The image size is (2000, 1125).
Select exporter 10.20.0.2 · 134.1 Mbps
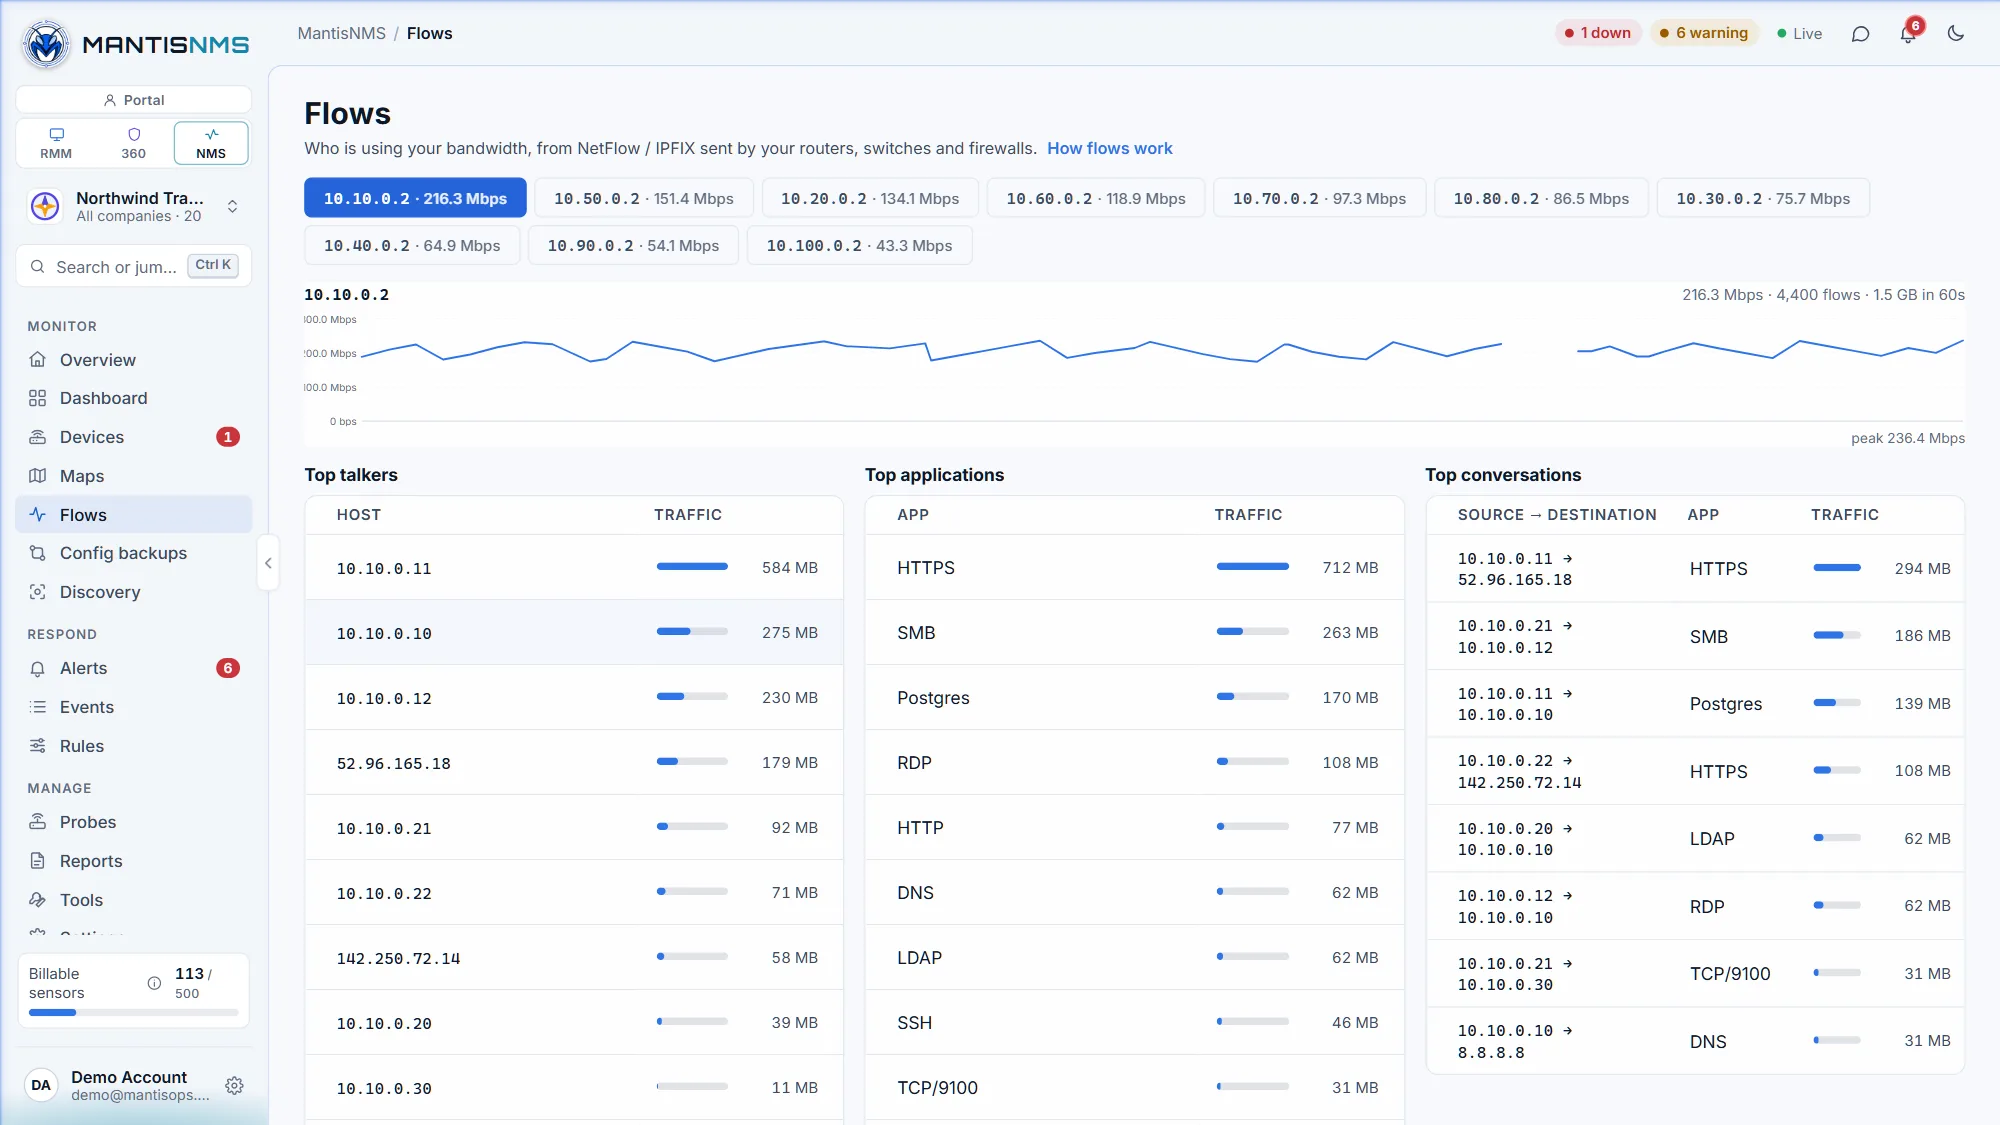[870, 198]
